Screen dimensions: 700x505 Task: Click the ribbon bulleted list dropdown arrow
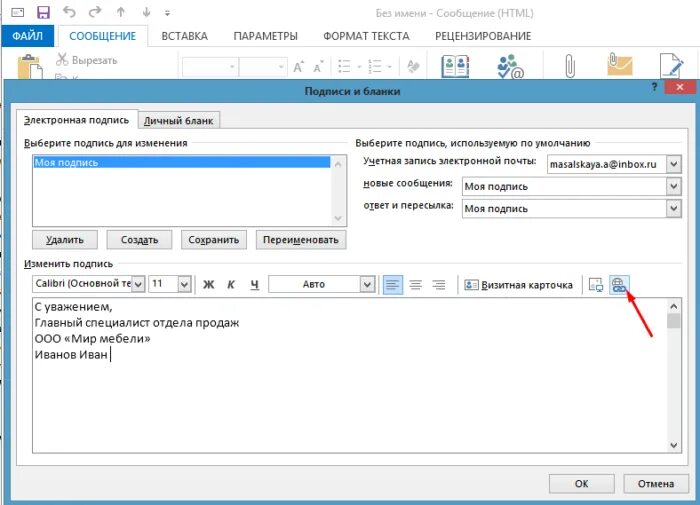point(359,67)
